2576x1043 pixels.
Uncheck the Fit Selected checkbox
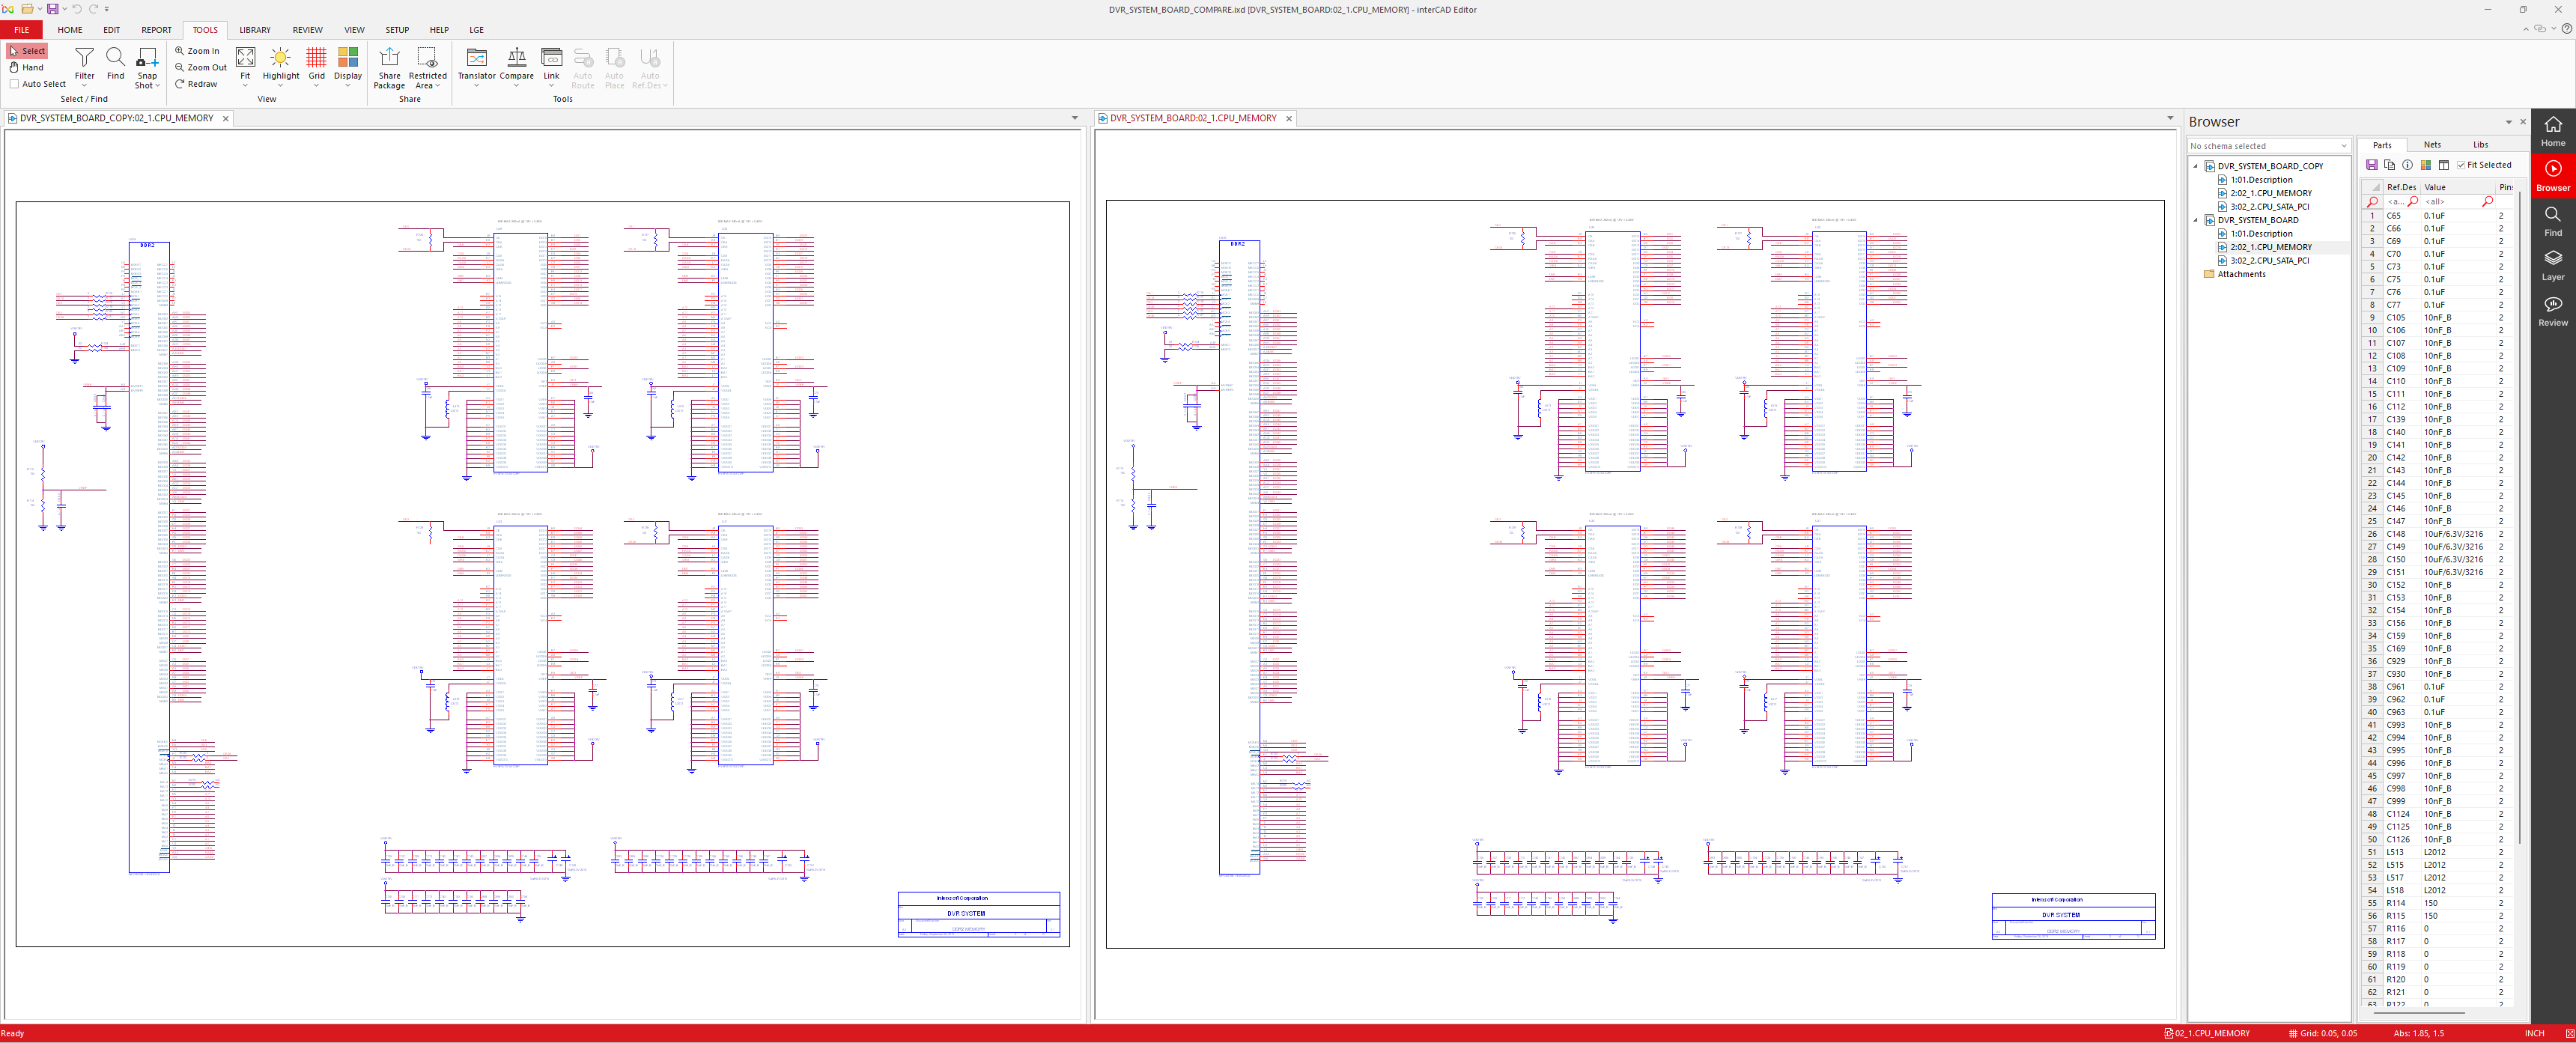(2461, 165)
